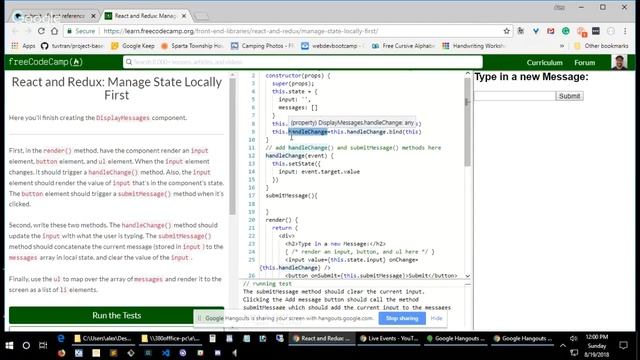Open the Camping Photos bookmark
Image resolution: width=640 pixels, height=360 pixels.
[263, 46]
